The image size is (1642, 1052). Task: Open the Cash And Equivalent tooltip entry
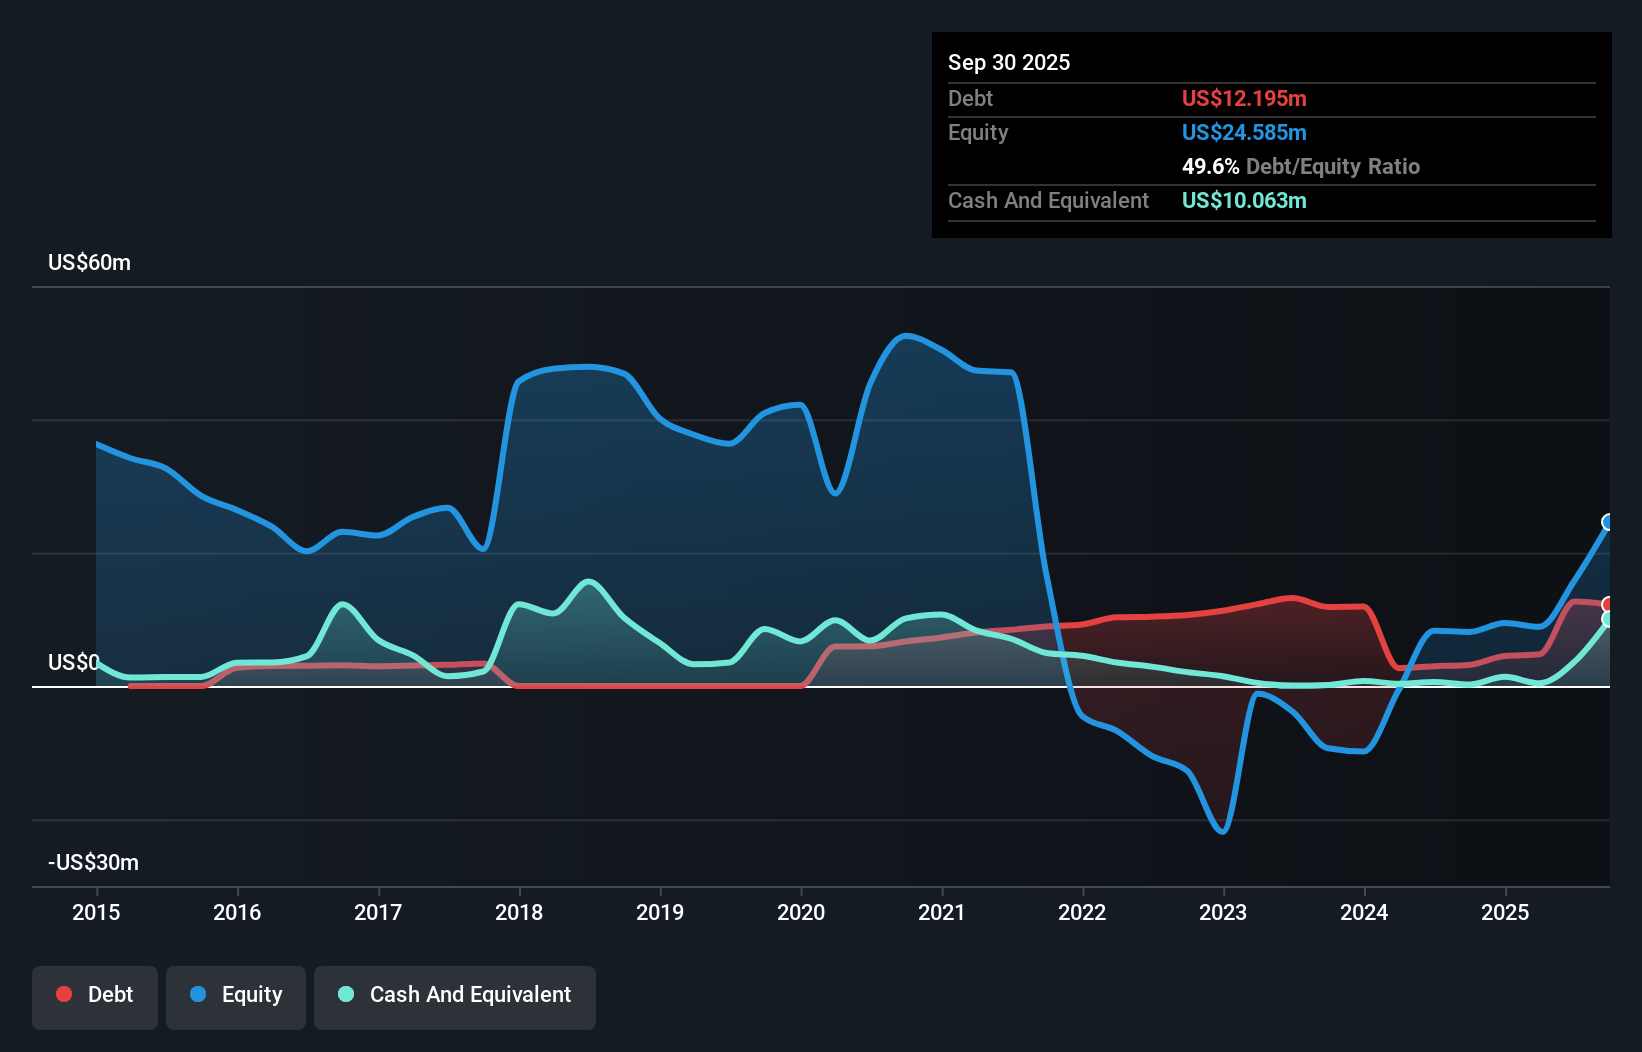[1048, 200]
